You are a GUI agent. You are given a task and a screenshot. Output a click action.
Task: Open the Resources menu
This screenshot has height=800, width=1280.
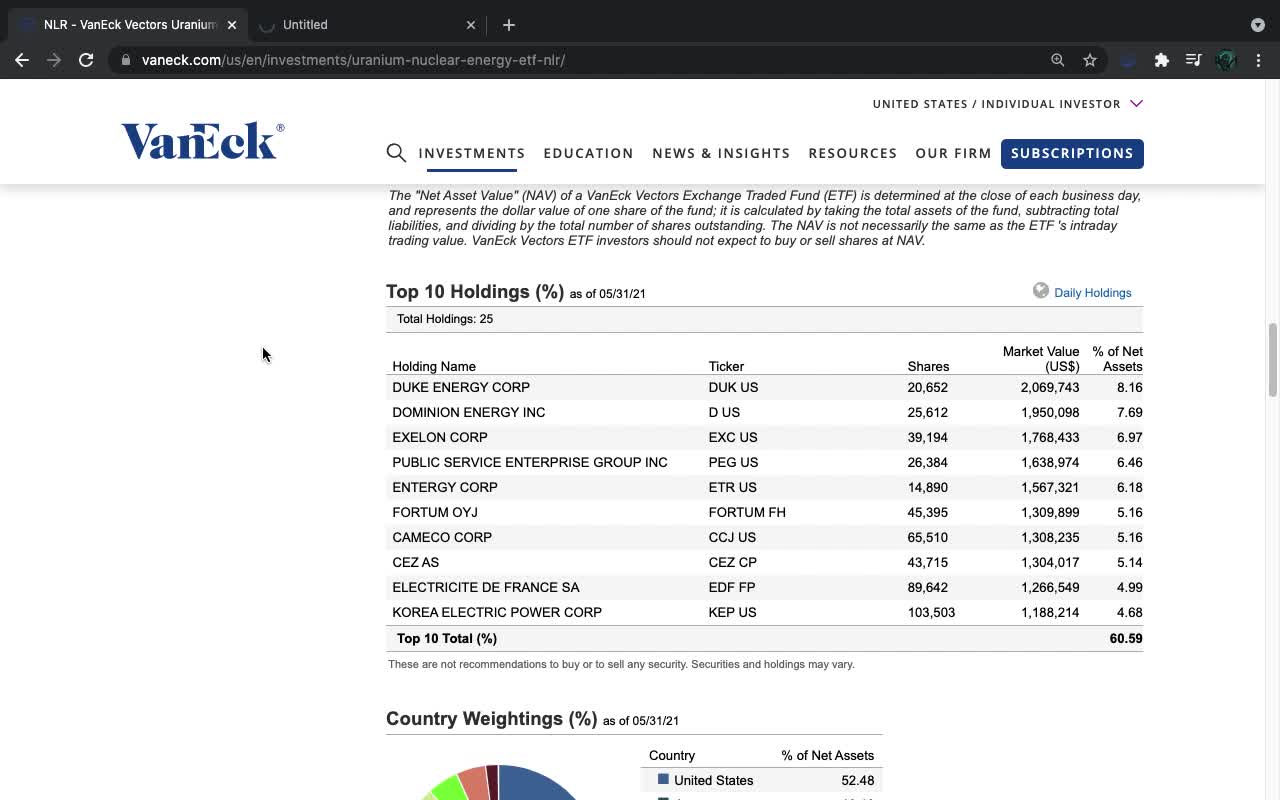[852, 153]
